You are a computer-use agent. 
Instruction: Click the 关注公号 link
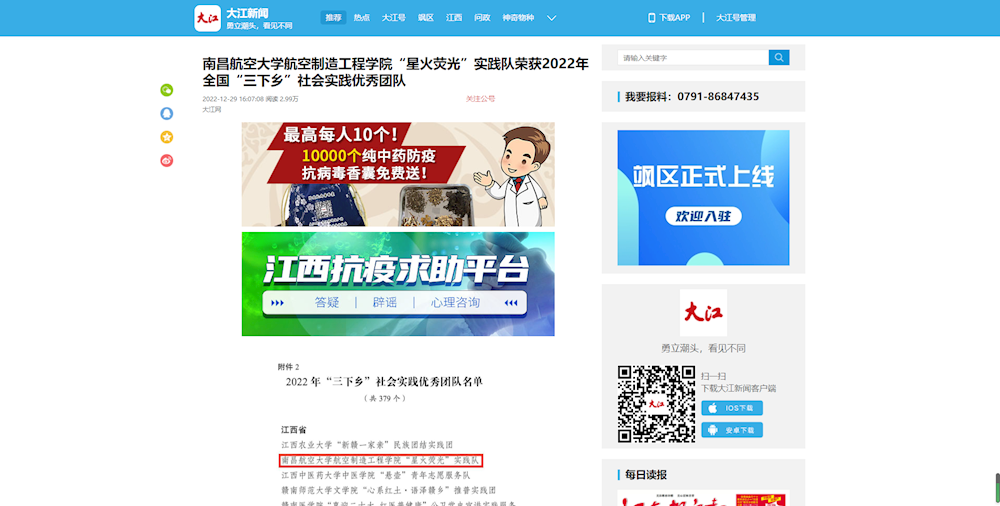coord(480,99)
